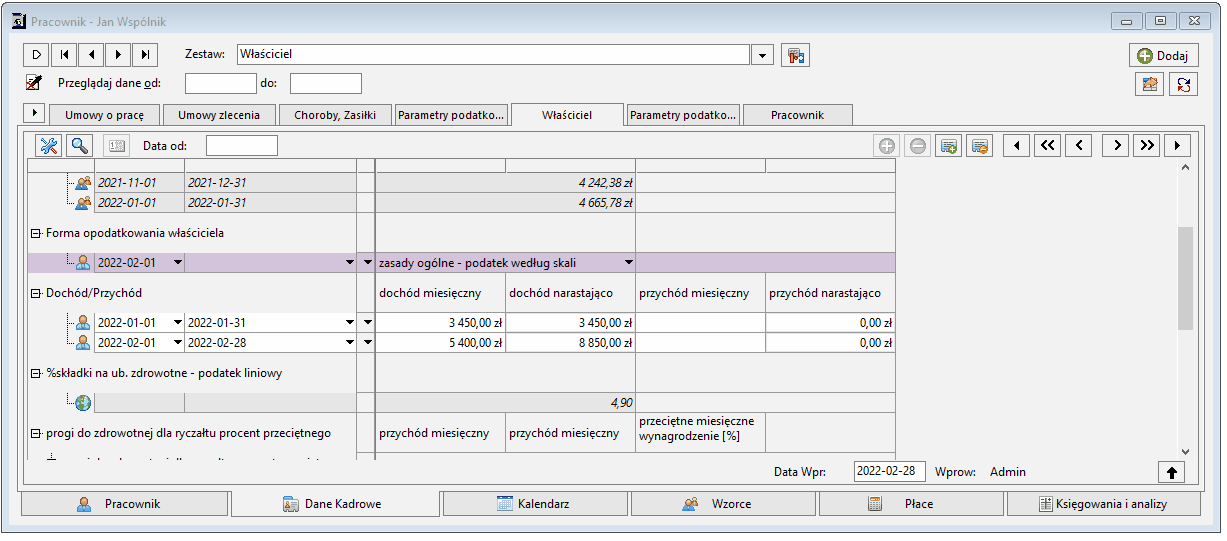Click the magnifier search icon

tap(79, 146)
